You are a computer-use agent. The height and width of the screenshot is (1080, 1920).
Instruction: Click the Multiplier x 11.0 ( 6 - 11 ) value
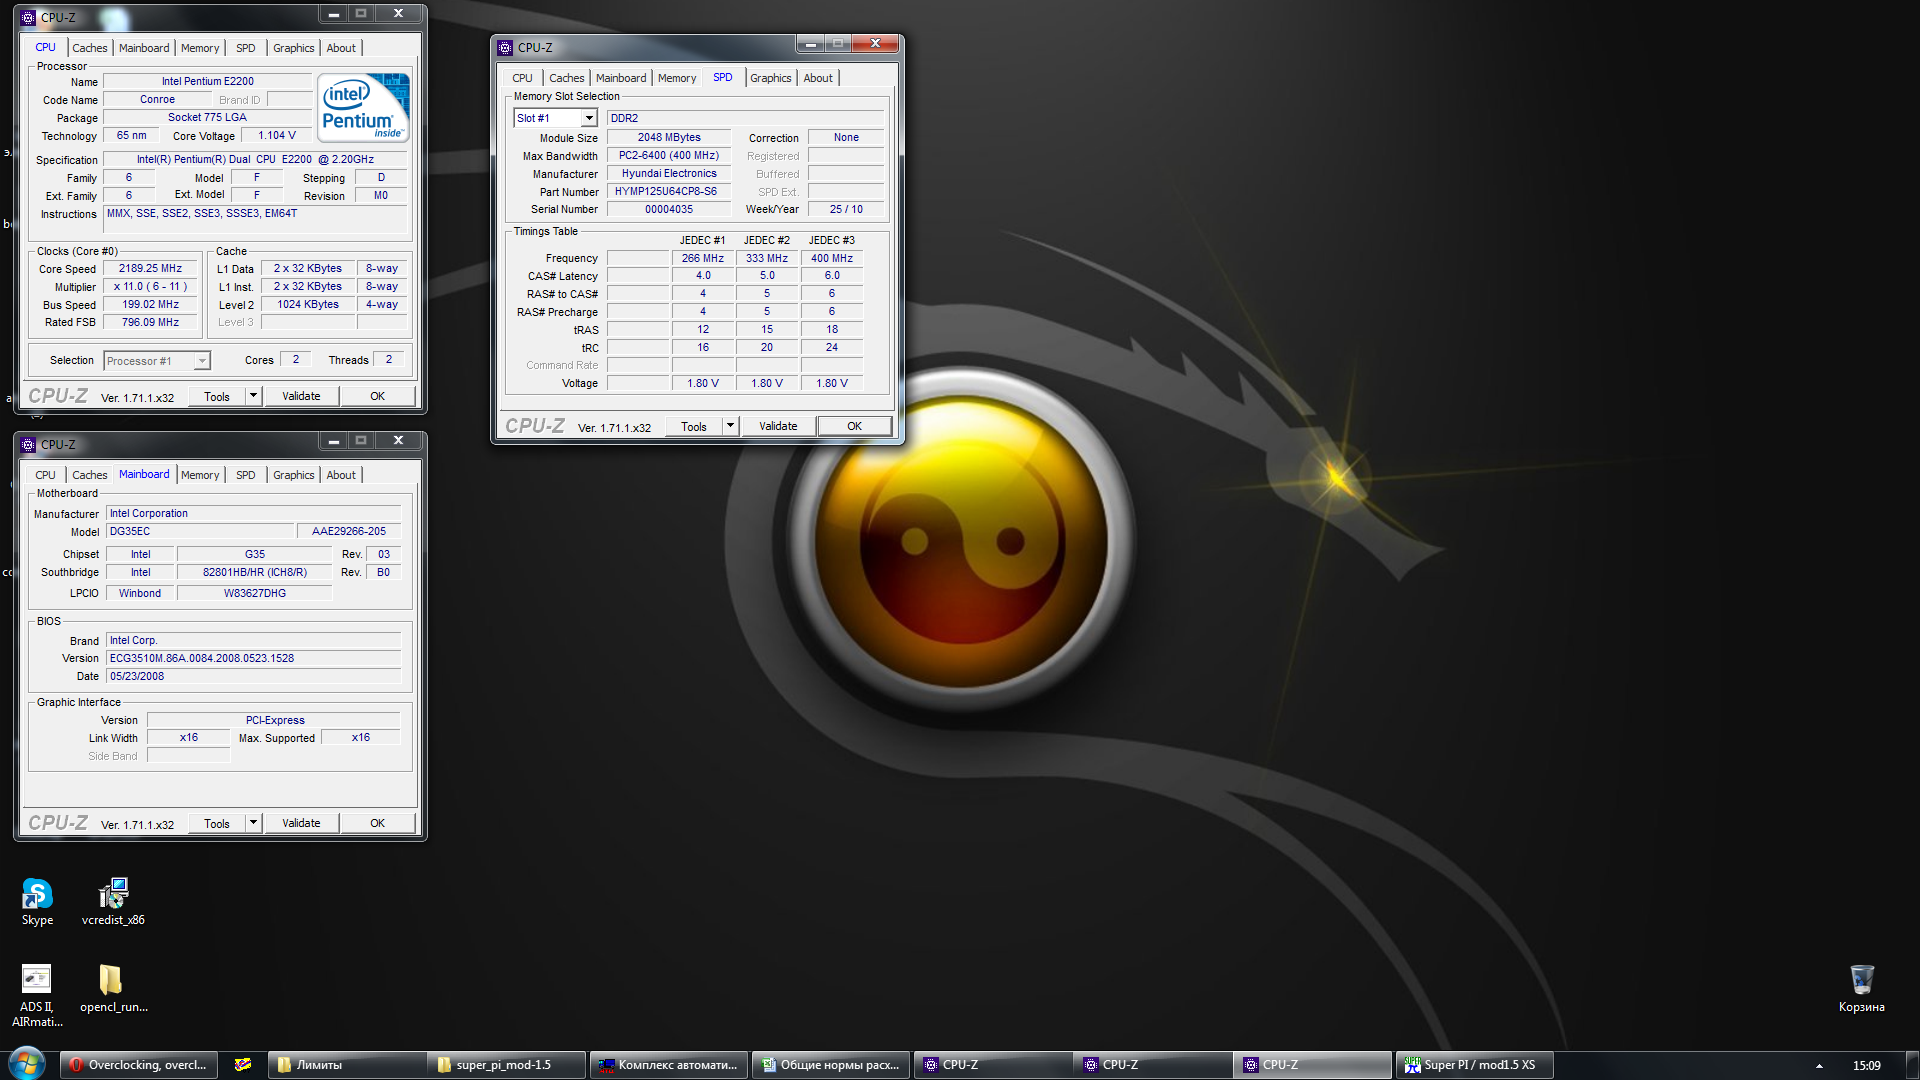[x=150, y=286]
